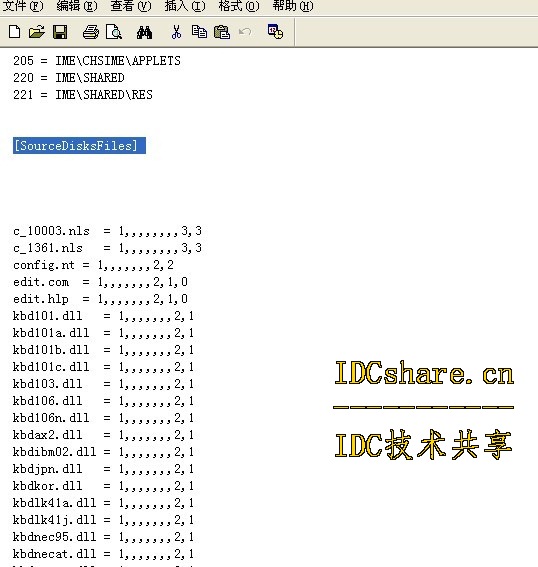Viewport: 538px width, 567px height.
Task: Click the edit.hlp line
Action: click(x=100, y=299)
